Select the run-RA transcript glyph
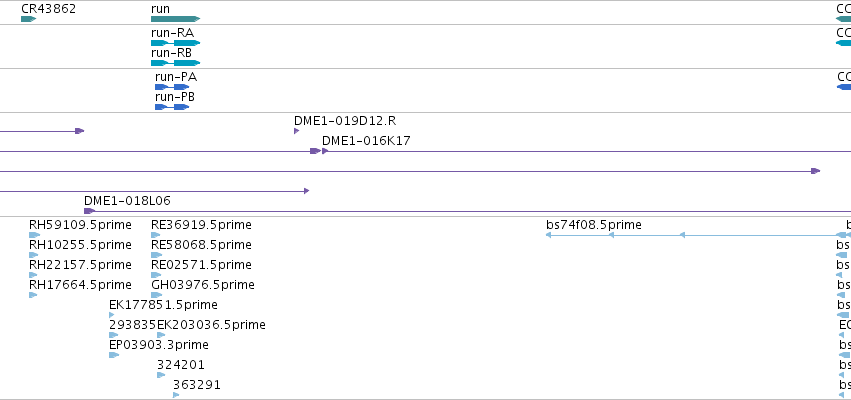Image resolution: width=851 pixels, height=400 pixels. pos(175,43)
